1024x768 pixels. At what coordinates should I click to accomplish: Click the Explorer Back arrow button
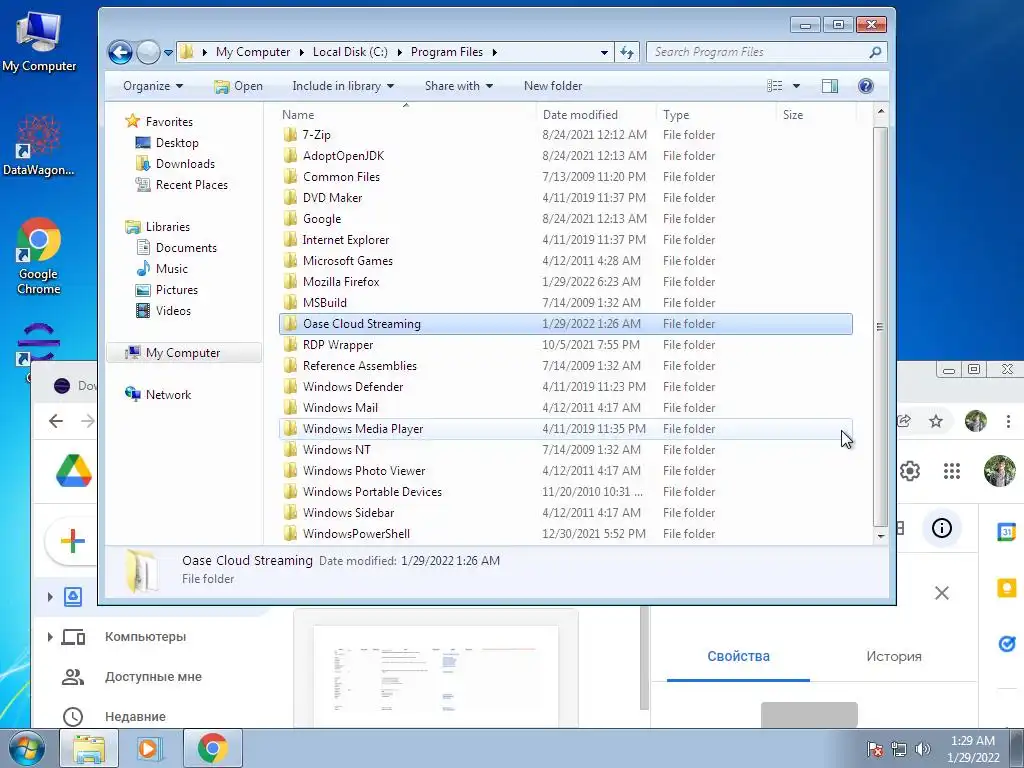[120, 52]
